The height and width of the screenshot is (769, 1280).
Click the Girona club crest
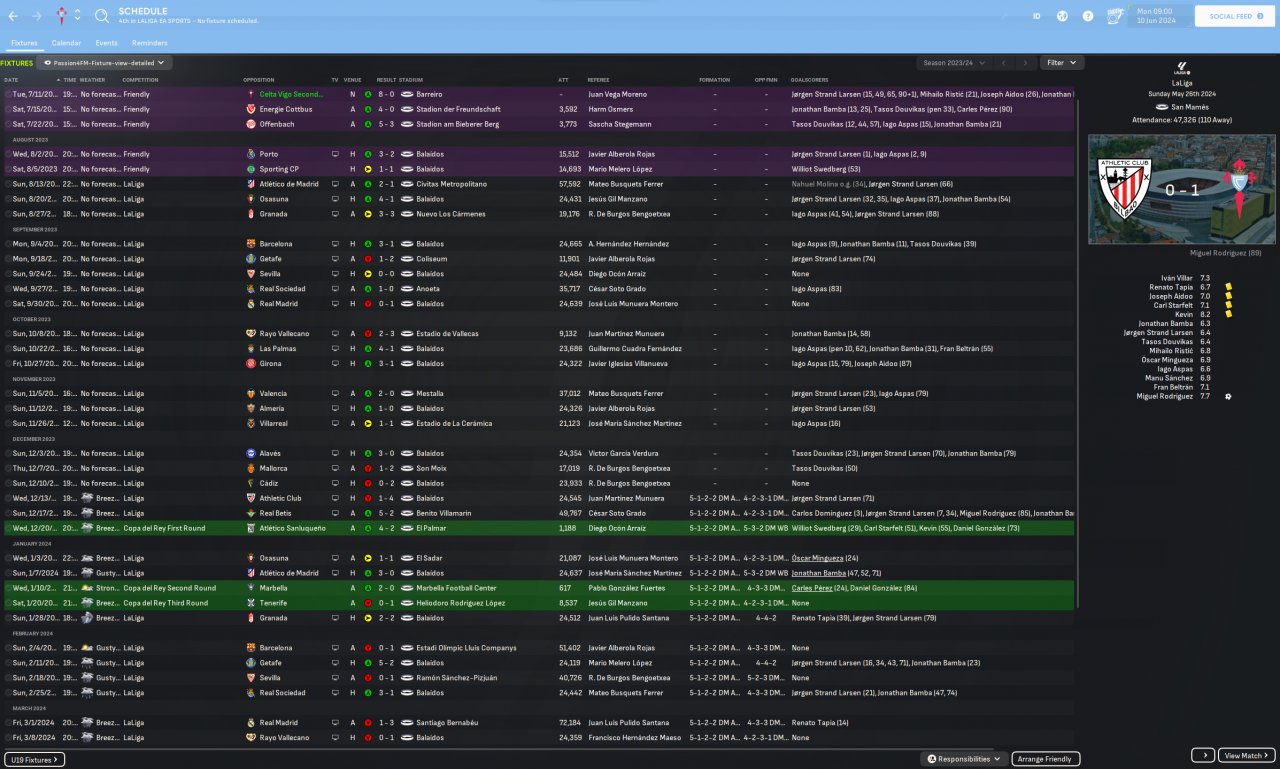click(250, 364)
